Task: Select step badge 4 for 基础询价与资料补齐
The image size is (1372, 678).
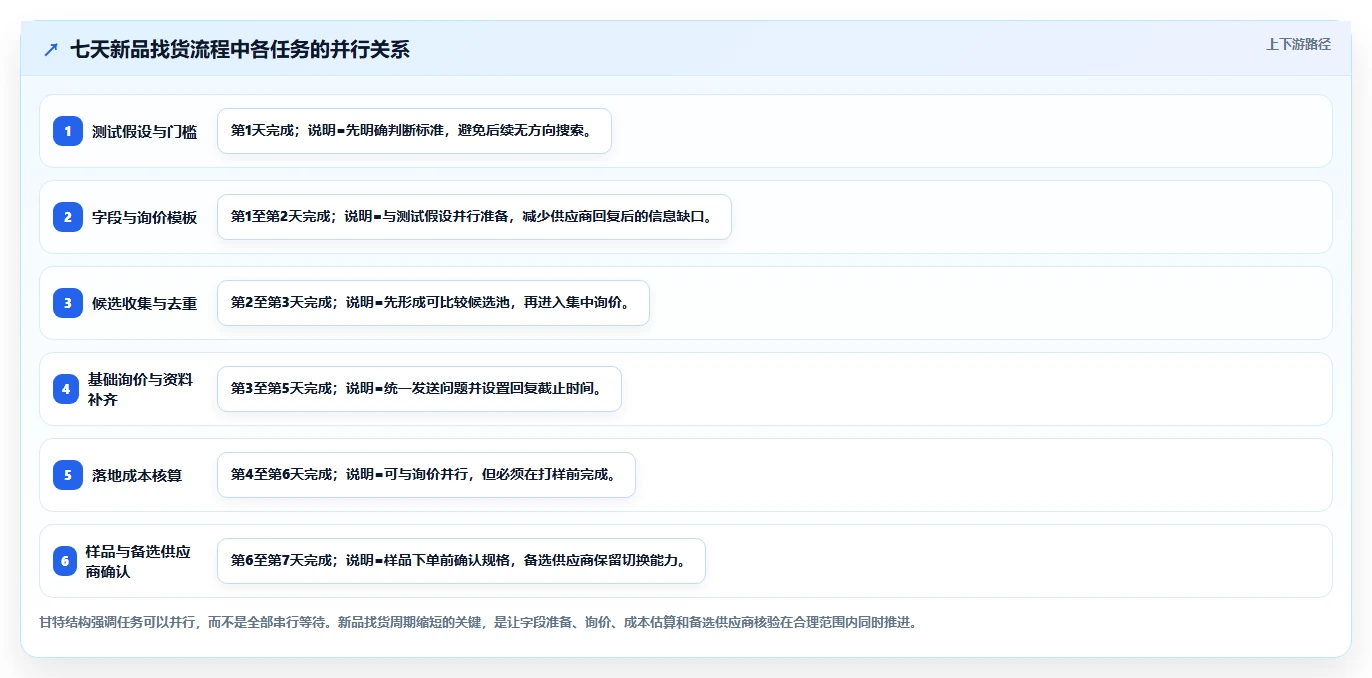Action: pyautogui.click(x=66, y=389)
